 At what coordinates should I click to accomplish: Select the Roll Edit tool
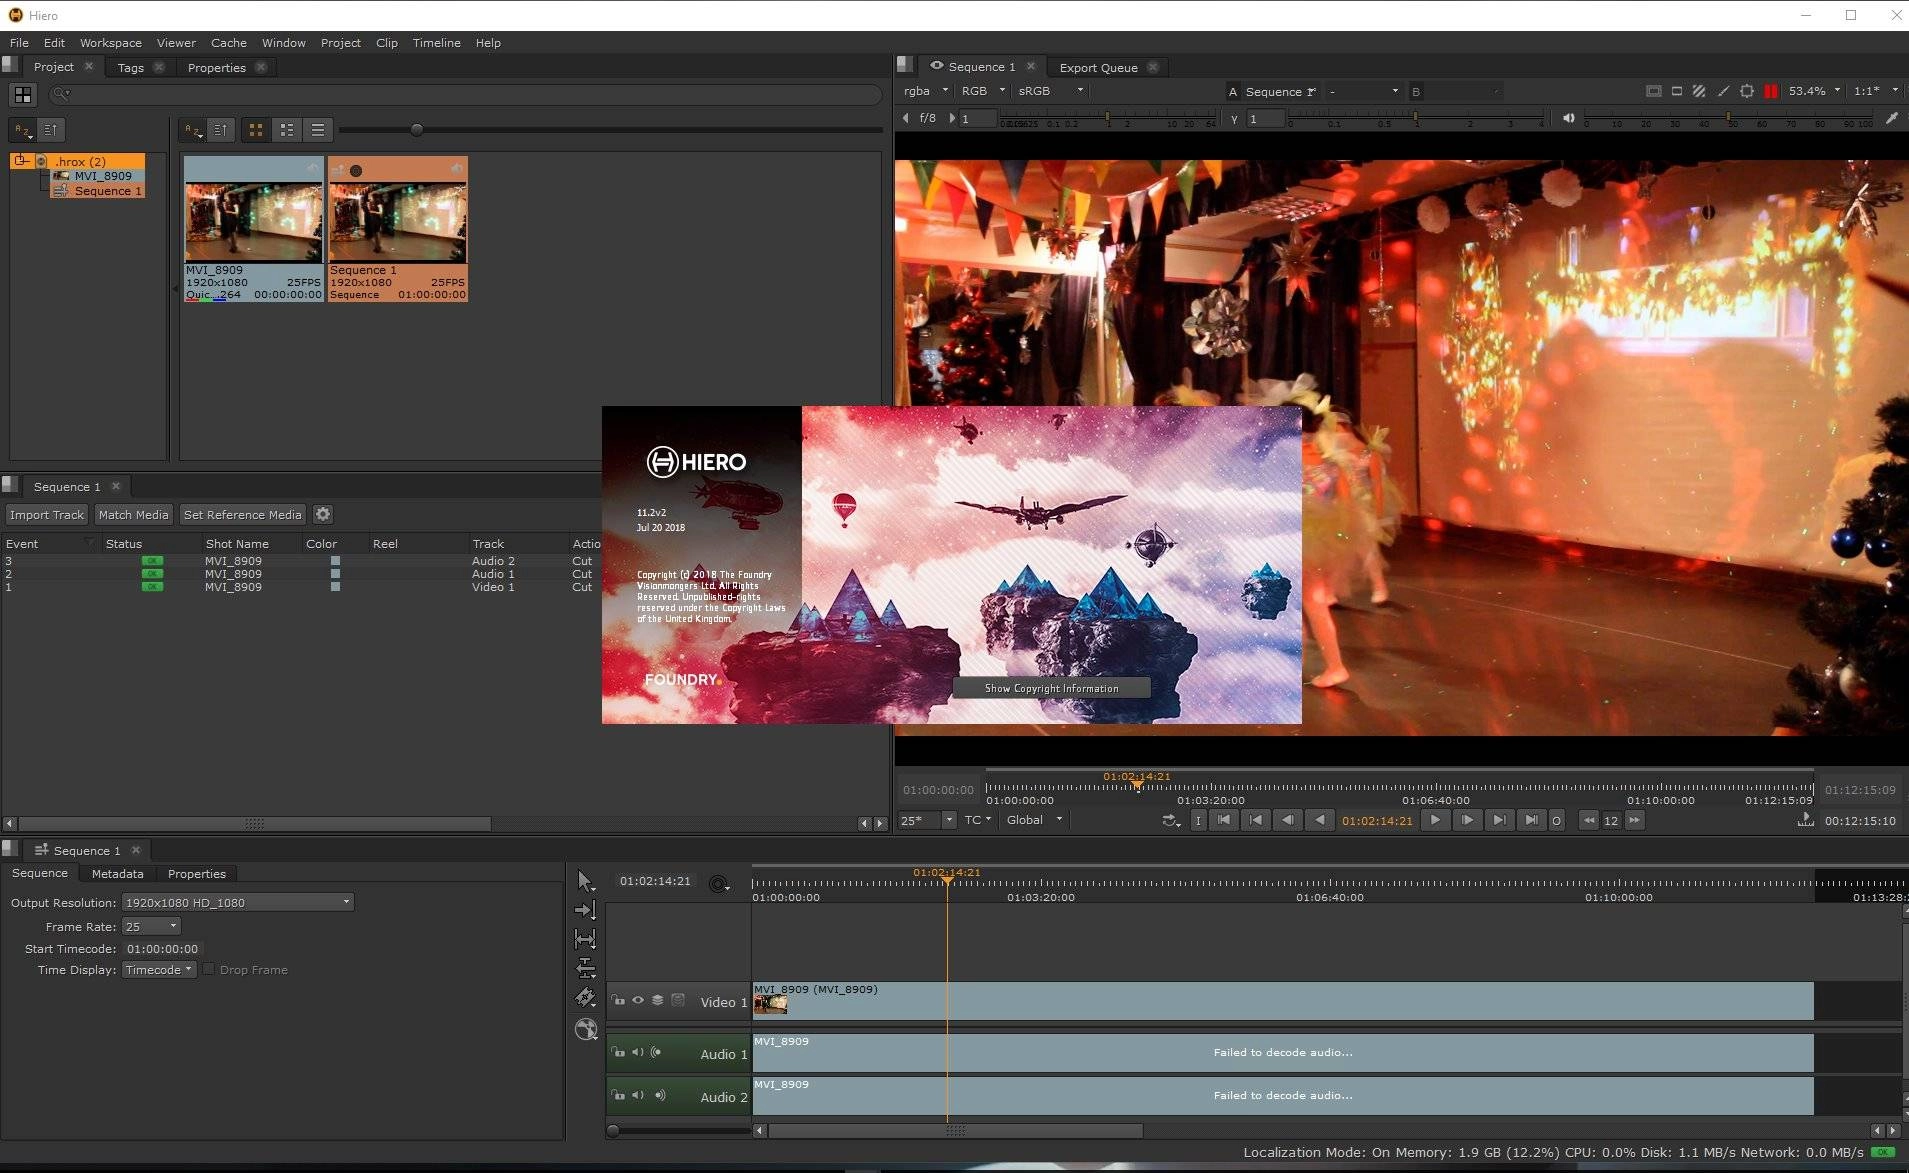[x=585, y=968]
